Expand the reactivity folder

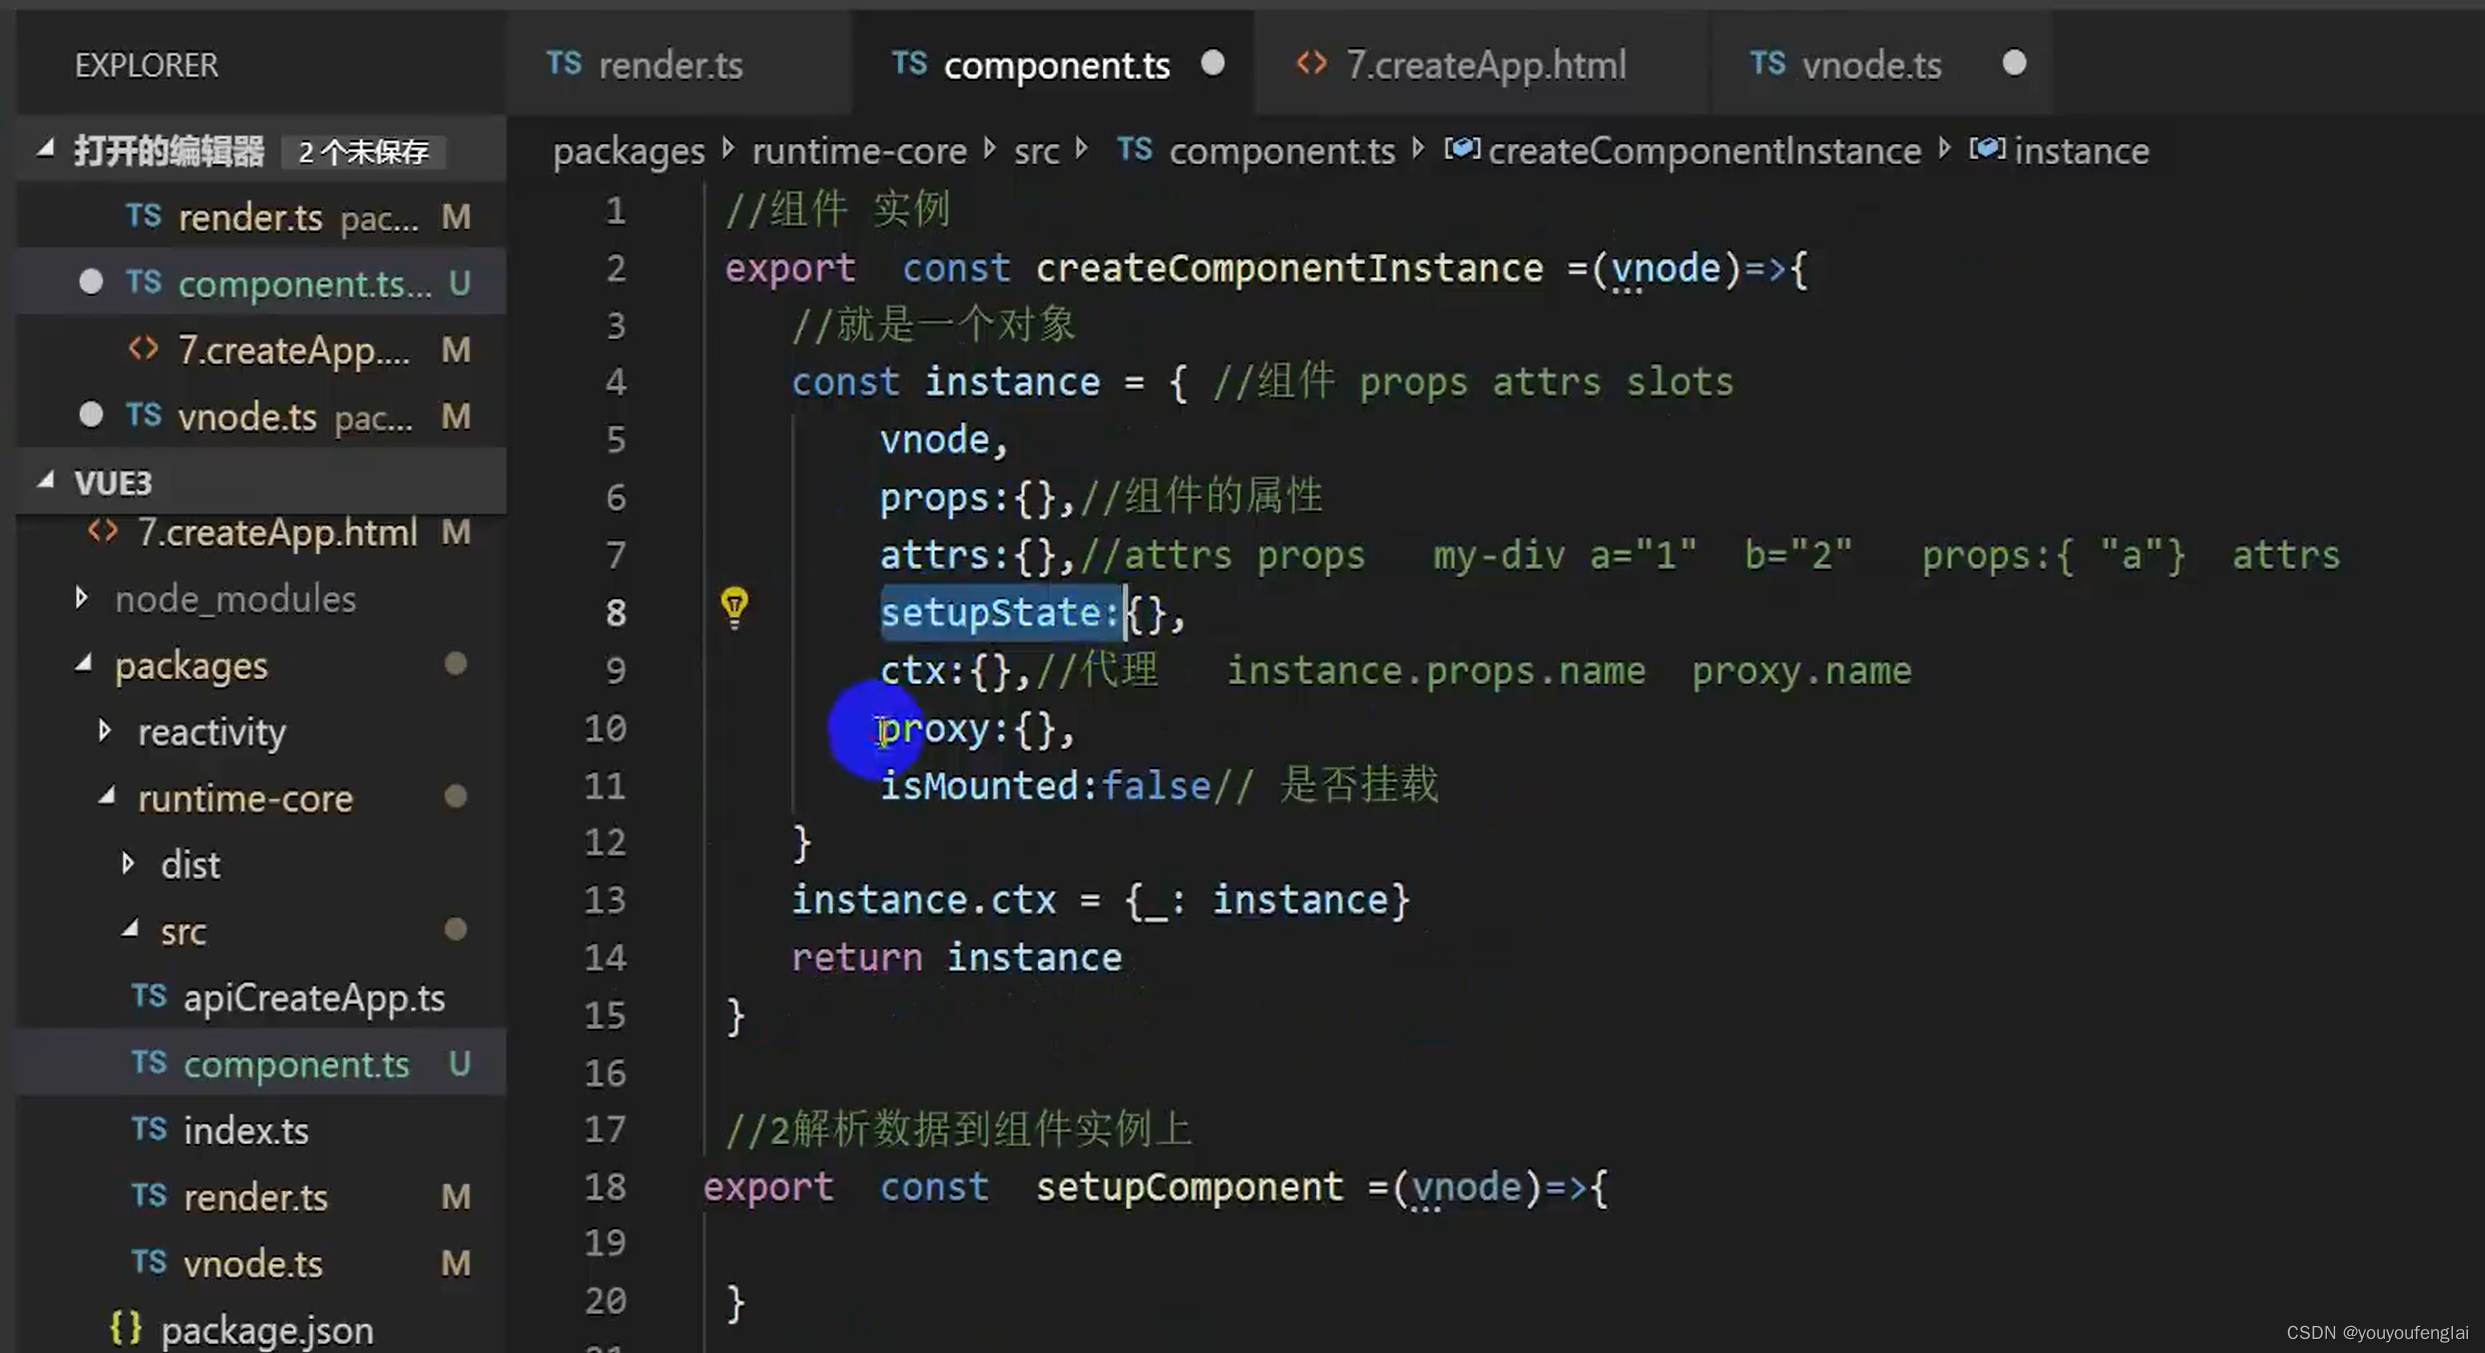(x=105, y=731)
